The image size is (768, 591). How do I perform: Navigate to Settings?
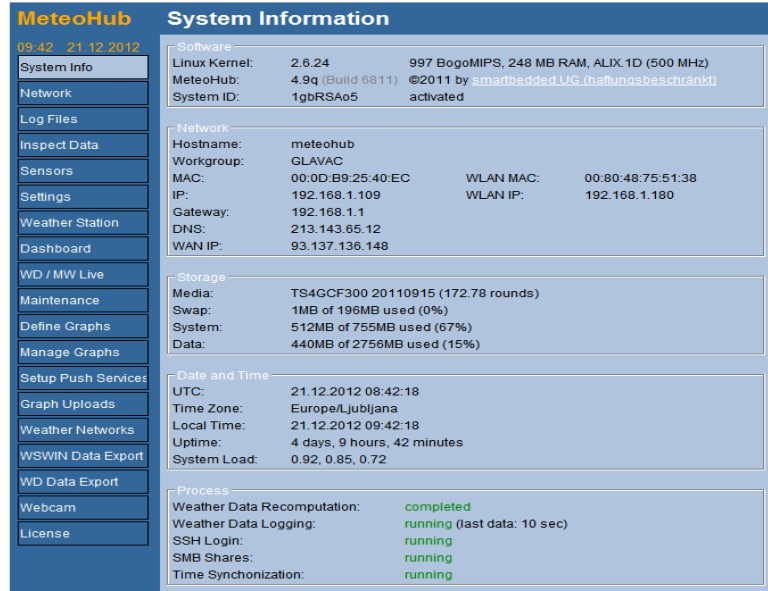[82, 197]
